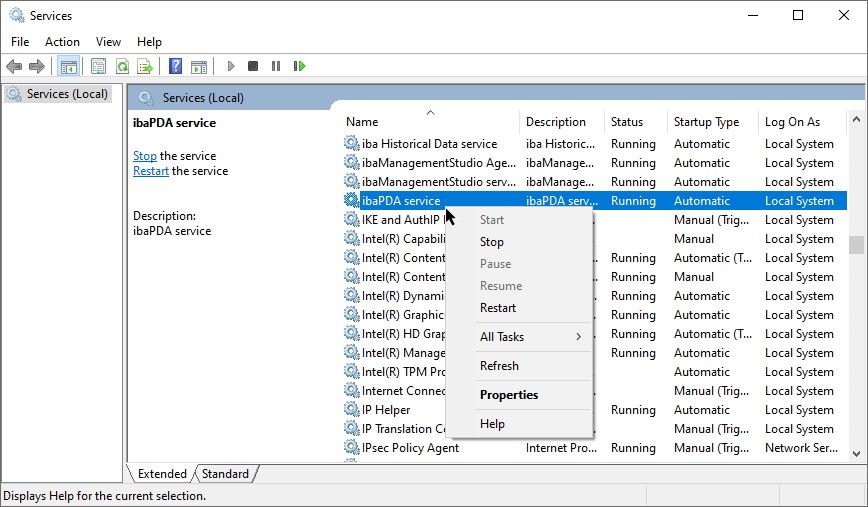Select Properties in the context menu
Screen dimensions: 868x507
(x=509, y=395)
